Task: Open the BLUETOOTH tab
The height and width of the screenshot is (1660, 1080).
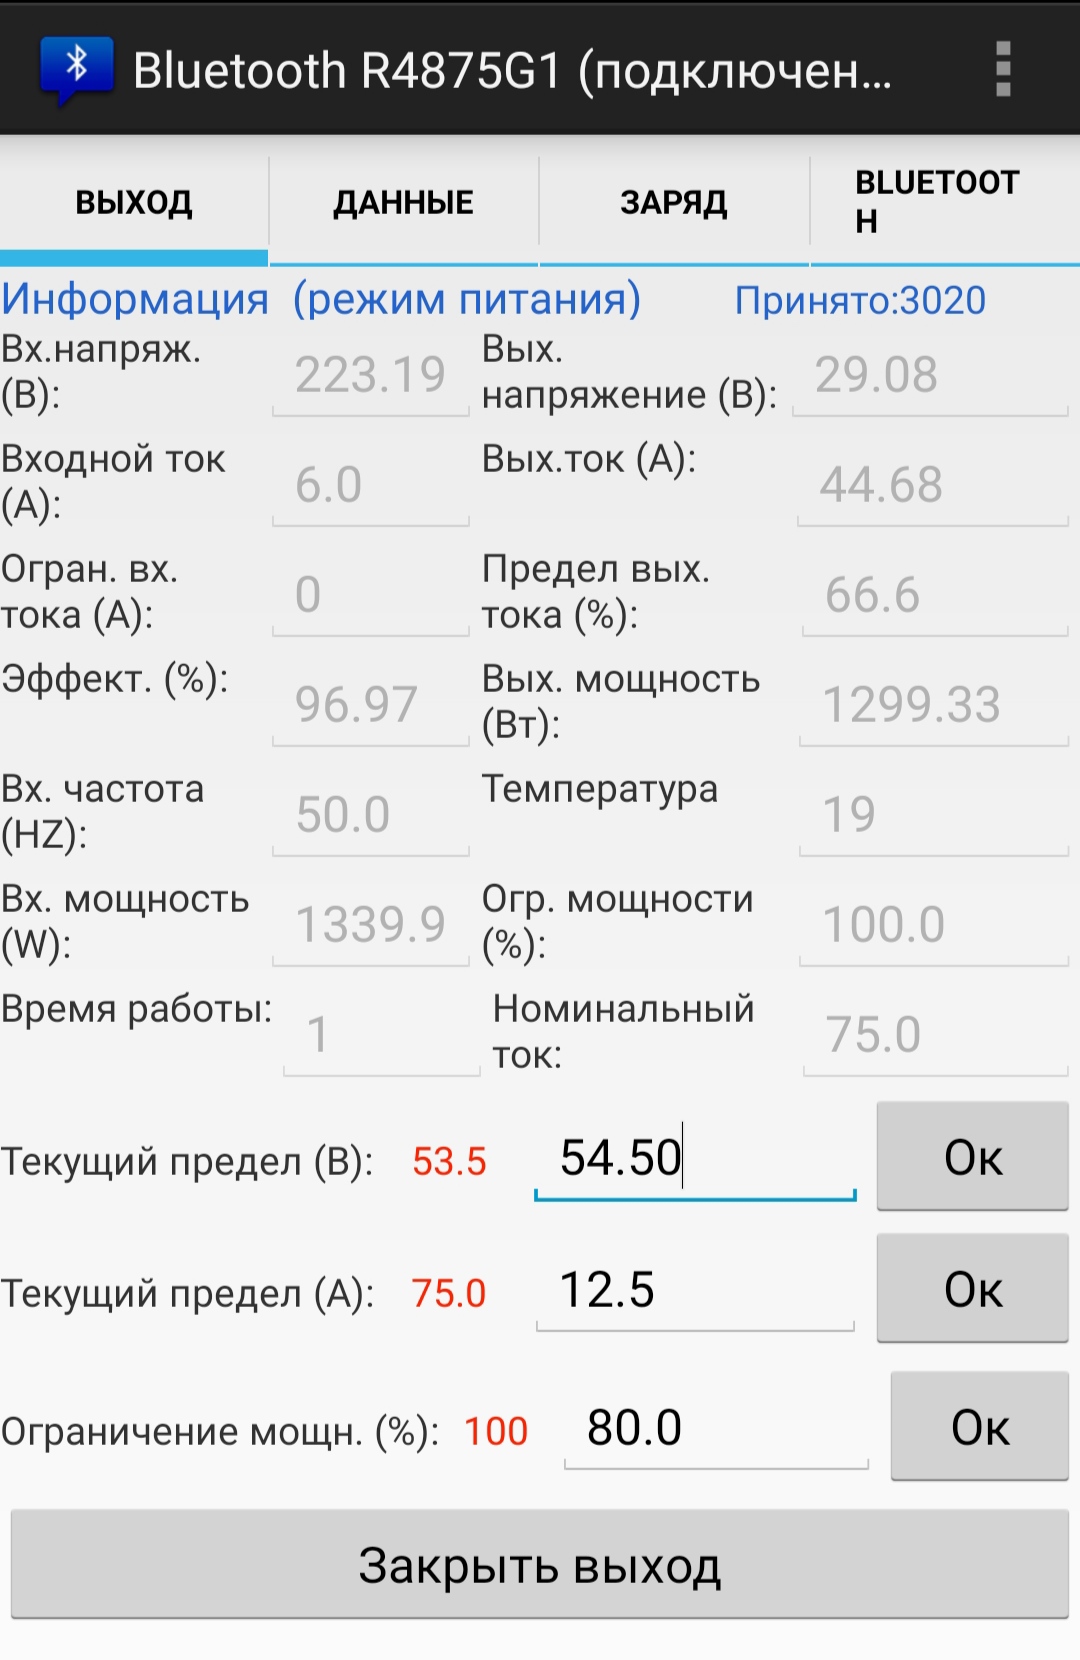Action: [945, 202]
